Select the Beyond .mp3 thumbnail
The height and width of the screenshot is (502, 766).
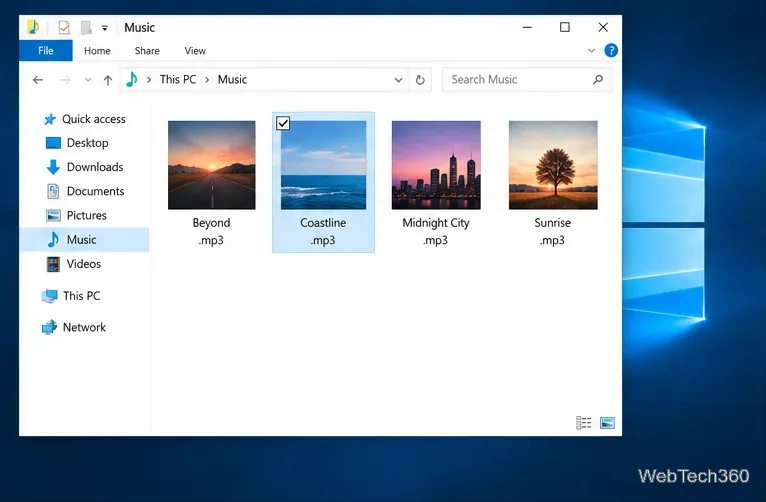[212, 165]
